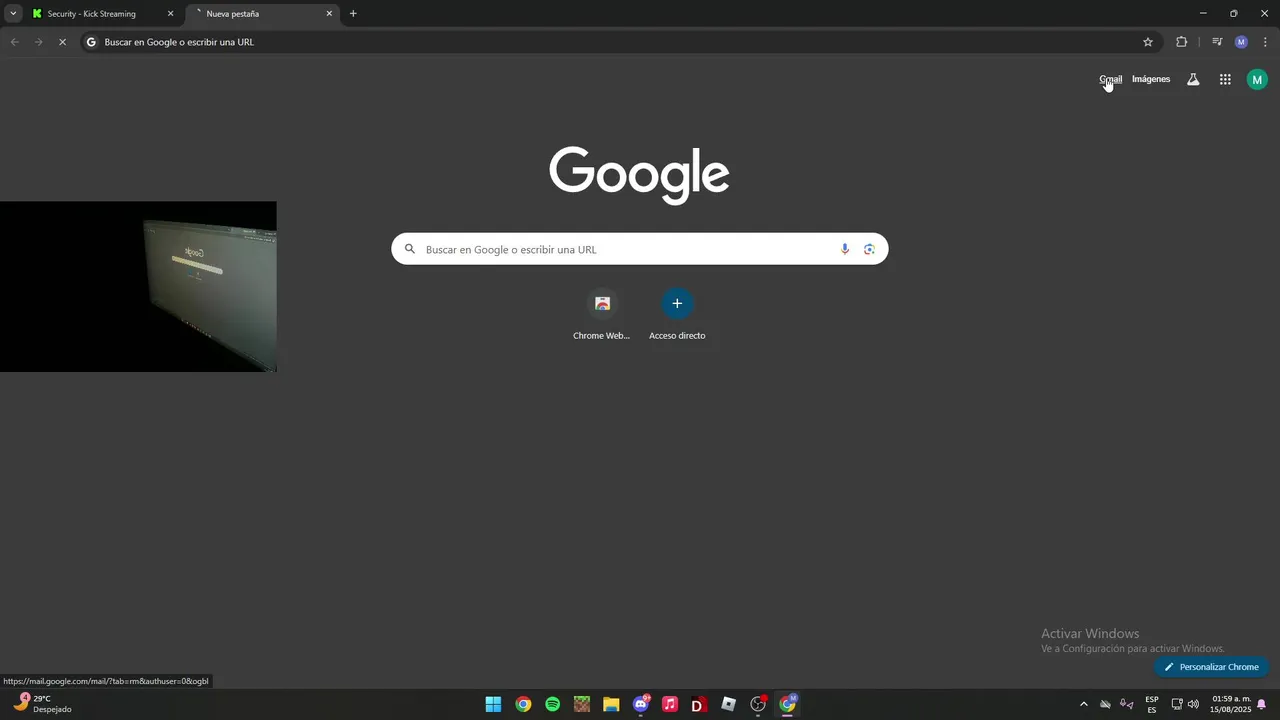Show hidden system tray icons
The height and width of the screenshot is (720, 1280).
(x=1083, y=704)
